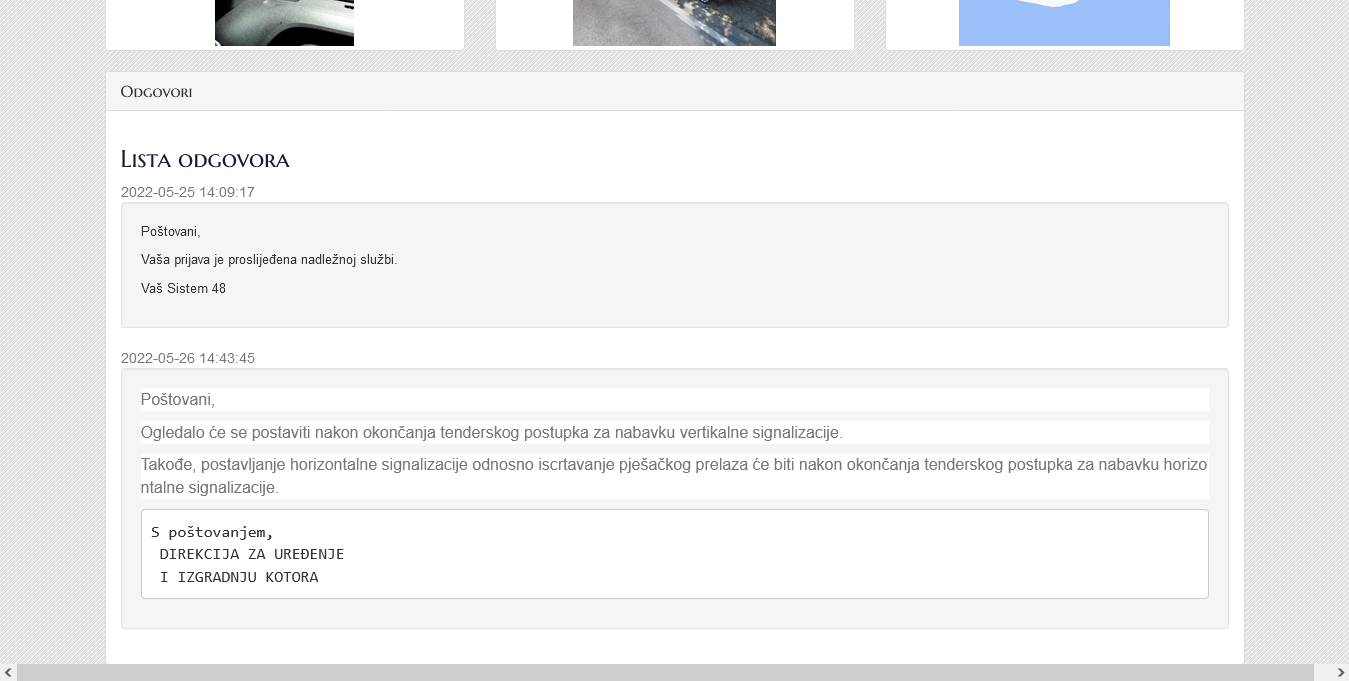
Task: Click the sentence starting Ogledalo će se
Action: click(492, 432)
